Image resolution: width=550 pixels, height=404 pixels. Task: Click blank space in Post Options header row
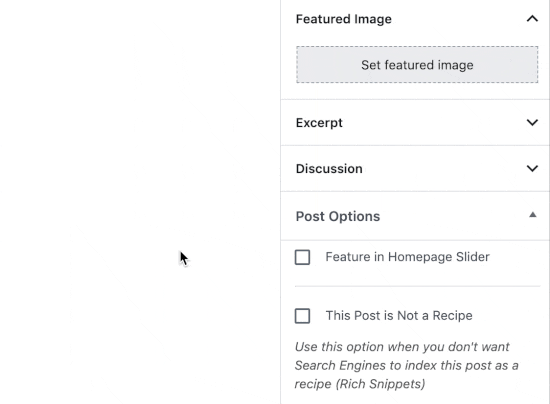click(x=452, y=216)
